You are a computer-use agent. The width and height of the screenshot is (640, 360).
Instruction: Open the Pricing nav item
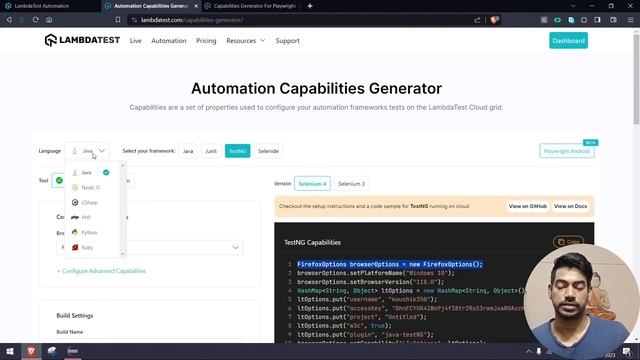coord(206,40)
